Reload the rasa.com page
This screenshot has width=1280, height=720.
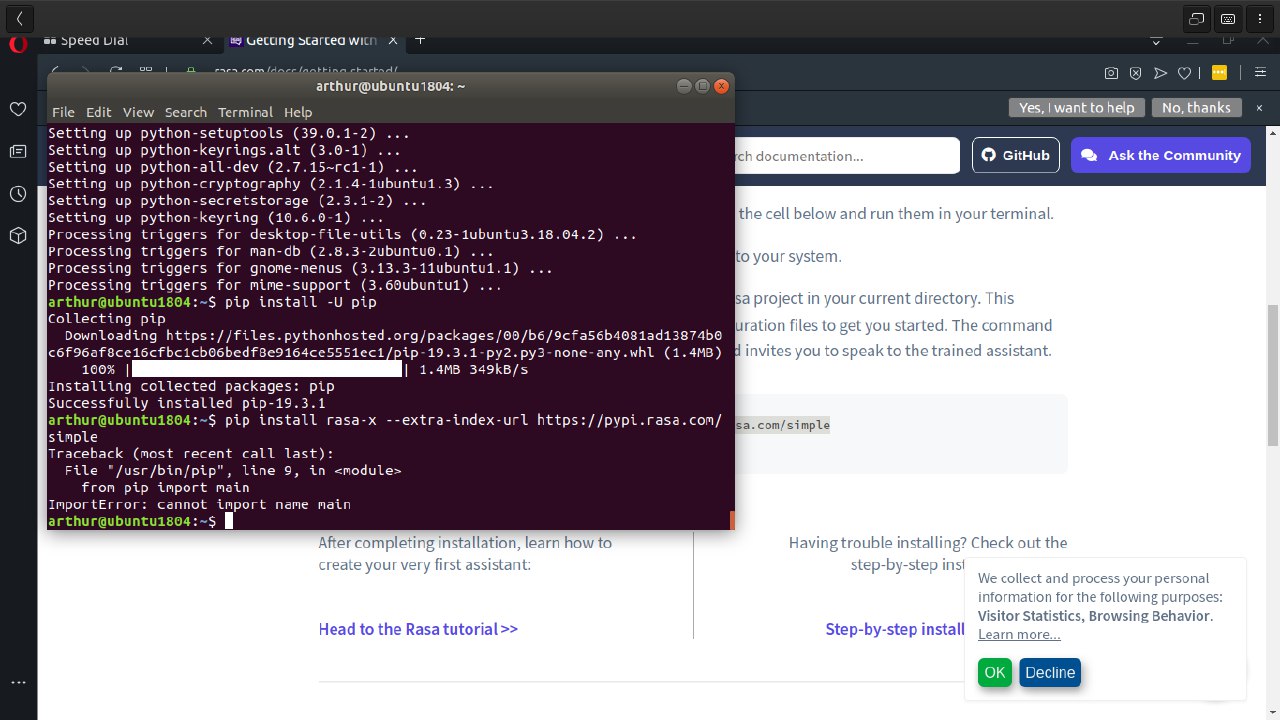pos(117,70)
